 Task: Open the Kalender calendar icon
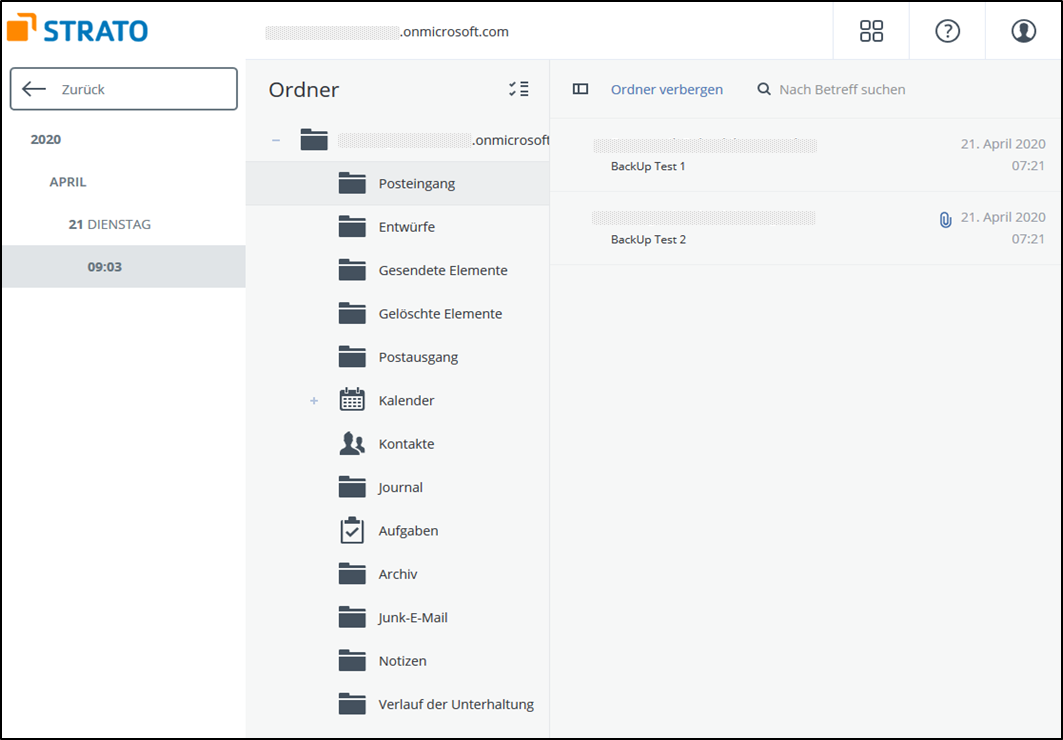pos(351,399)
